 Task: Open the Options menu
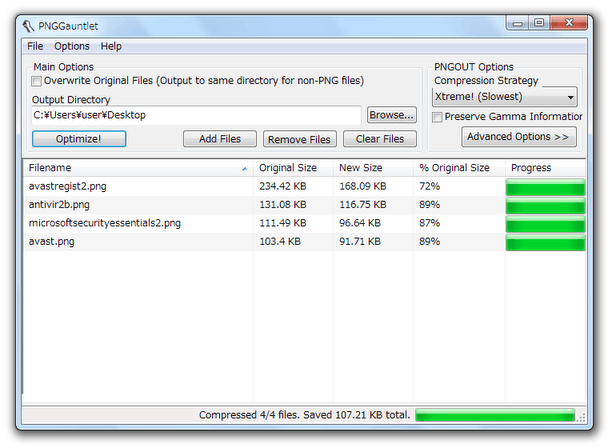[72, 46]
